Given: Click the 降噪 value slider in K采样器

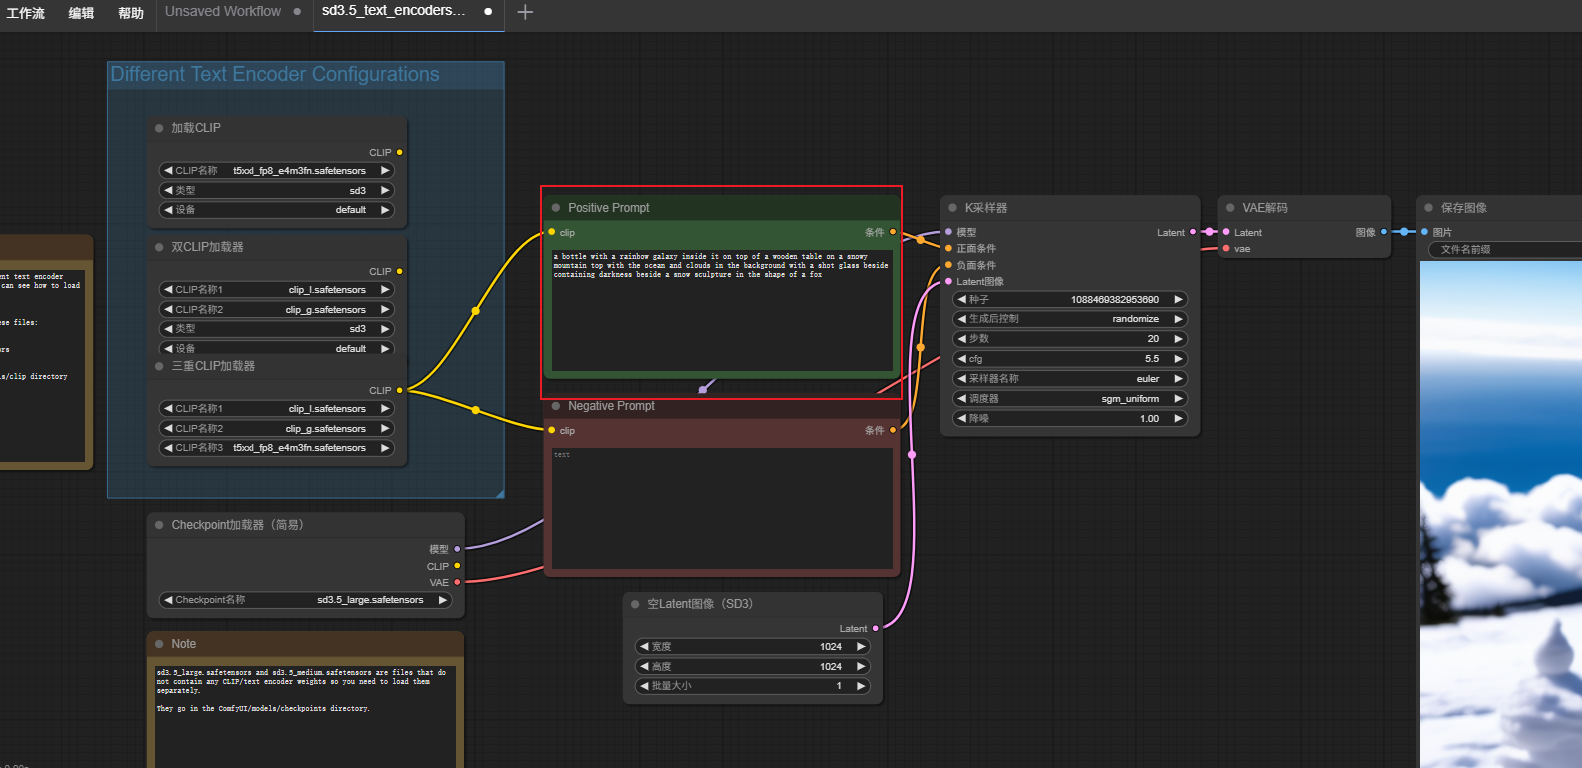Looking at the screenshot, I should click(x=1069, y=419).
